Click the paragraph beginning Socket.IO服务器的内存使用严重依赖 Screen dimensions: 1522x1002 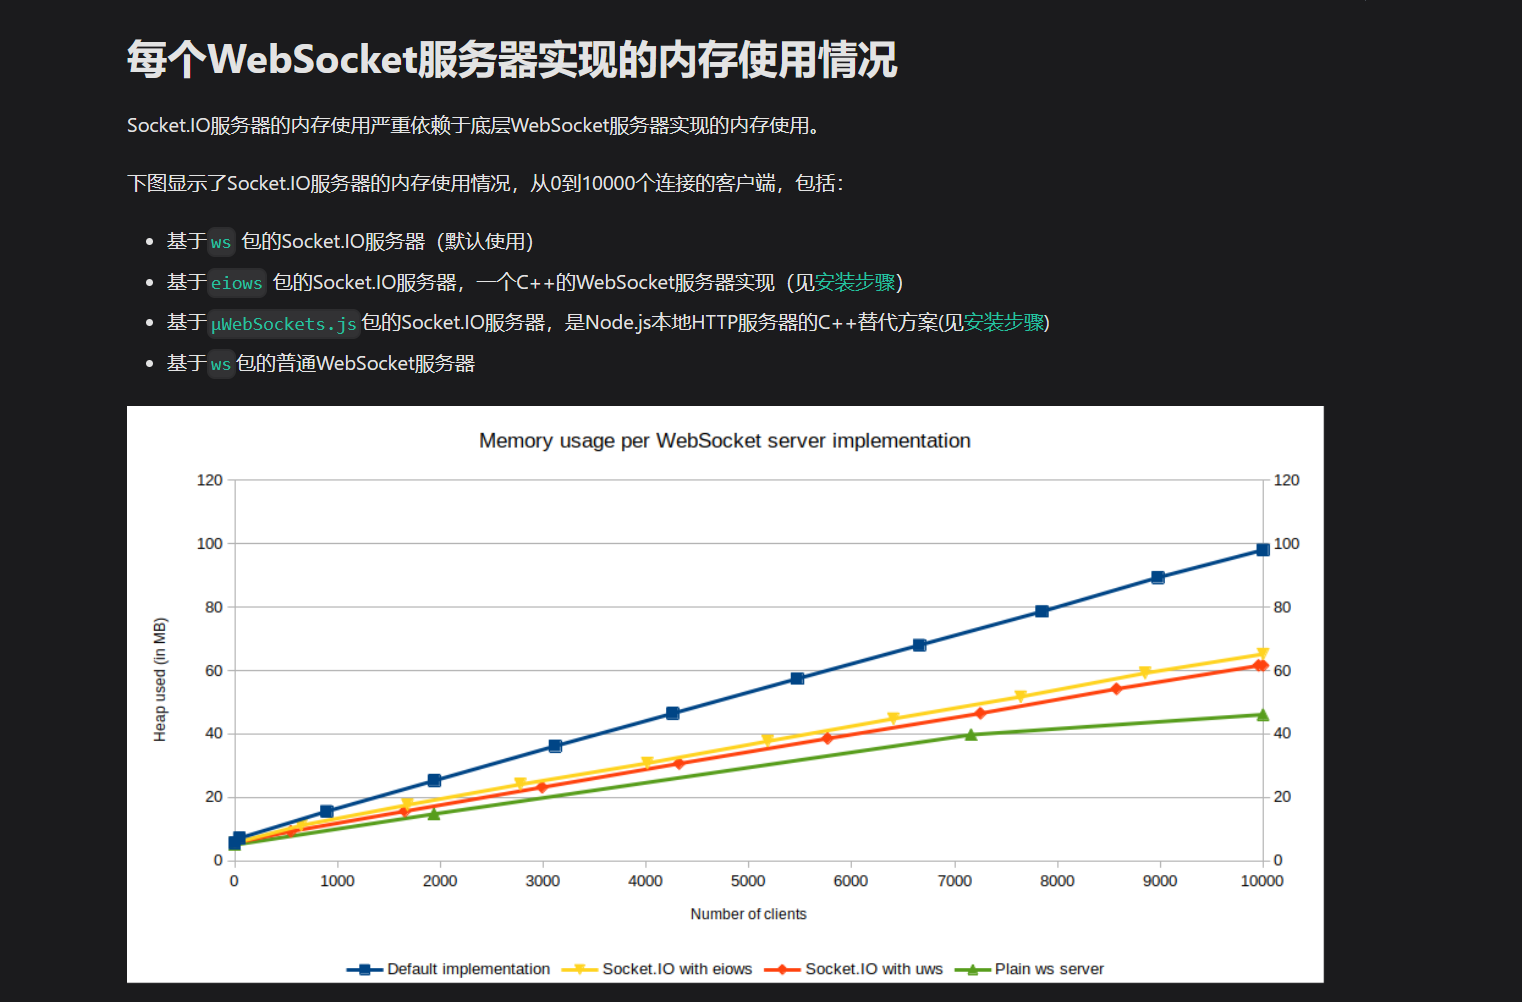point(474,126)
